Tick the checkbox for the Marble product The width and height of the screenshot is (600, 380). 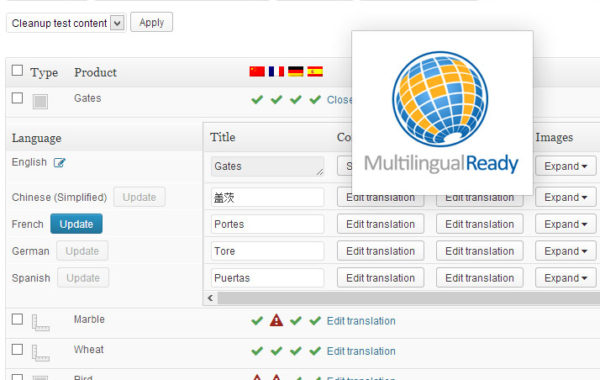(17, 319)
